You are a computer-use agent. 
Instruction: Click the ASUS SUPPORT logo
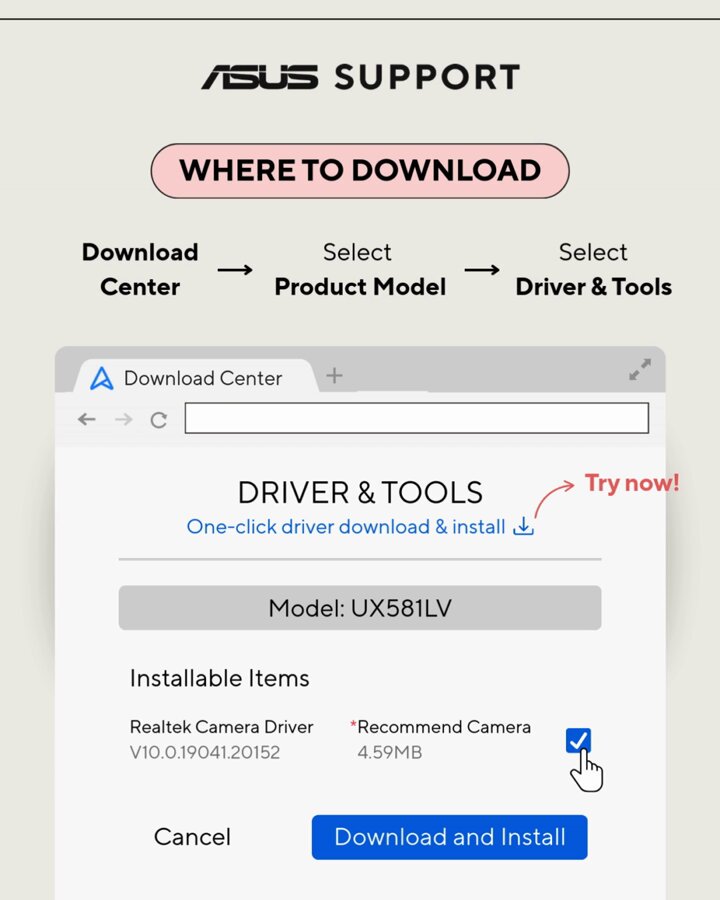point(361,77)
